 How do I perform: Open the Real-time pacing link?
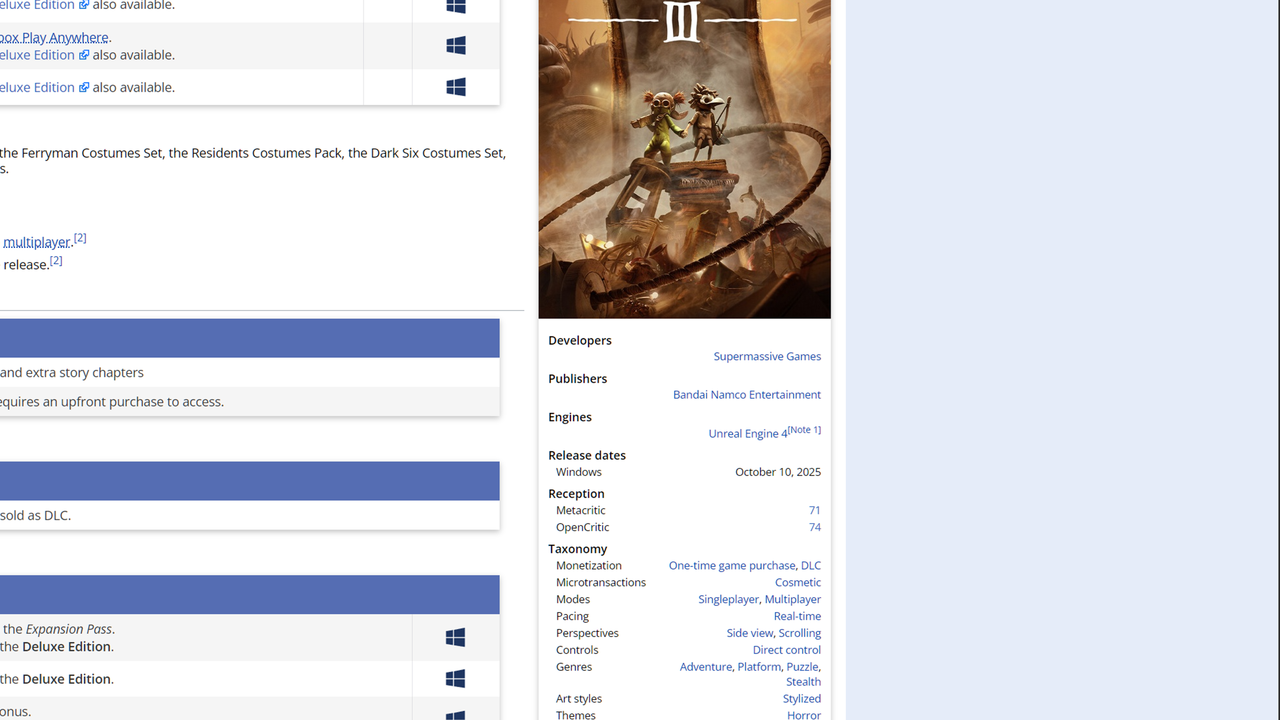[x=797, y=617]
